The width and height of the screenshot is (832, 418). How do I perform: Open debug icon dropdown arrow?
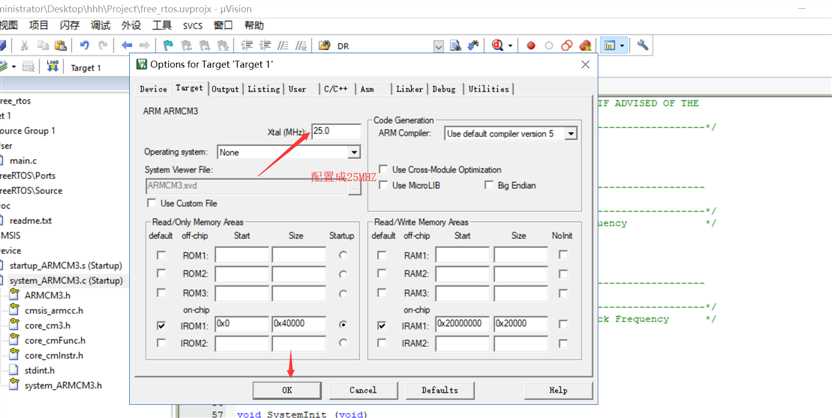510,46
